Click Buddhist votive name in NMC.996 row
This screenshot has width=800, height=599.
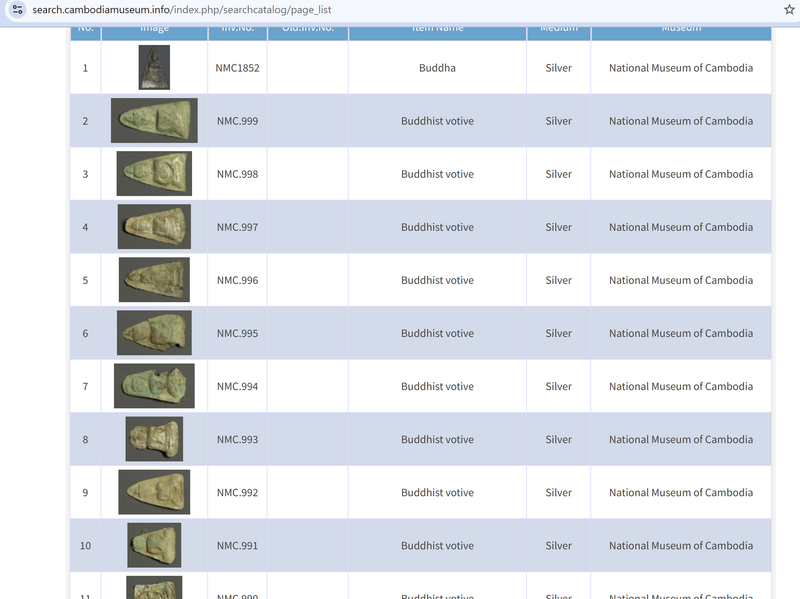437,280
